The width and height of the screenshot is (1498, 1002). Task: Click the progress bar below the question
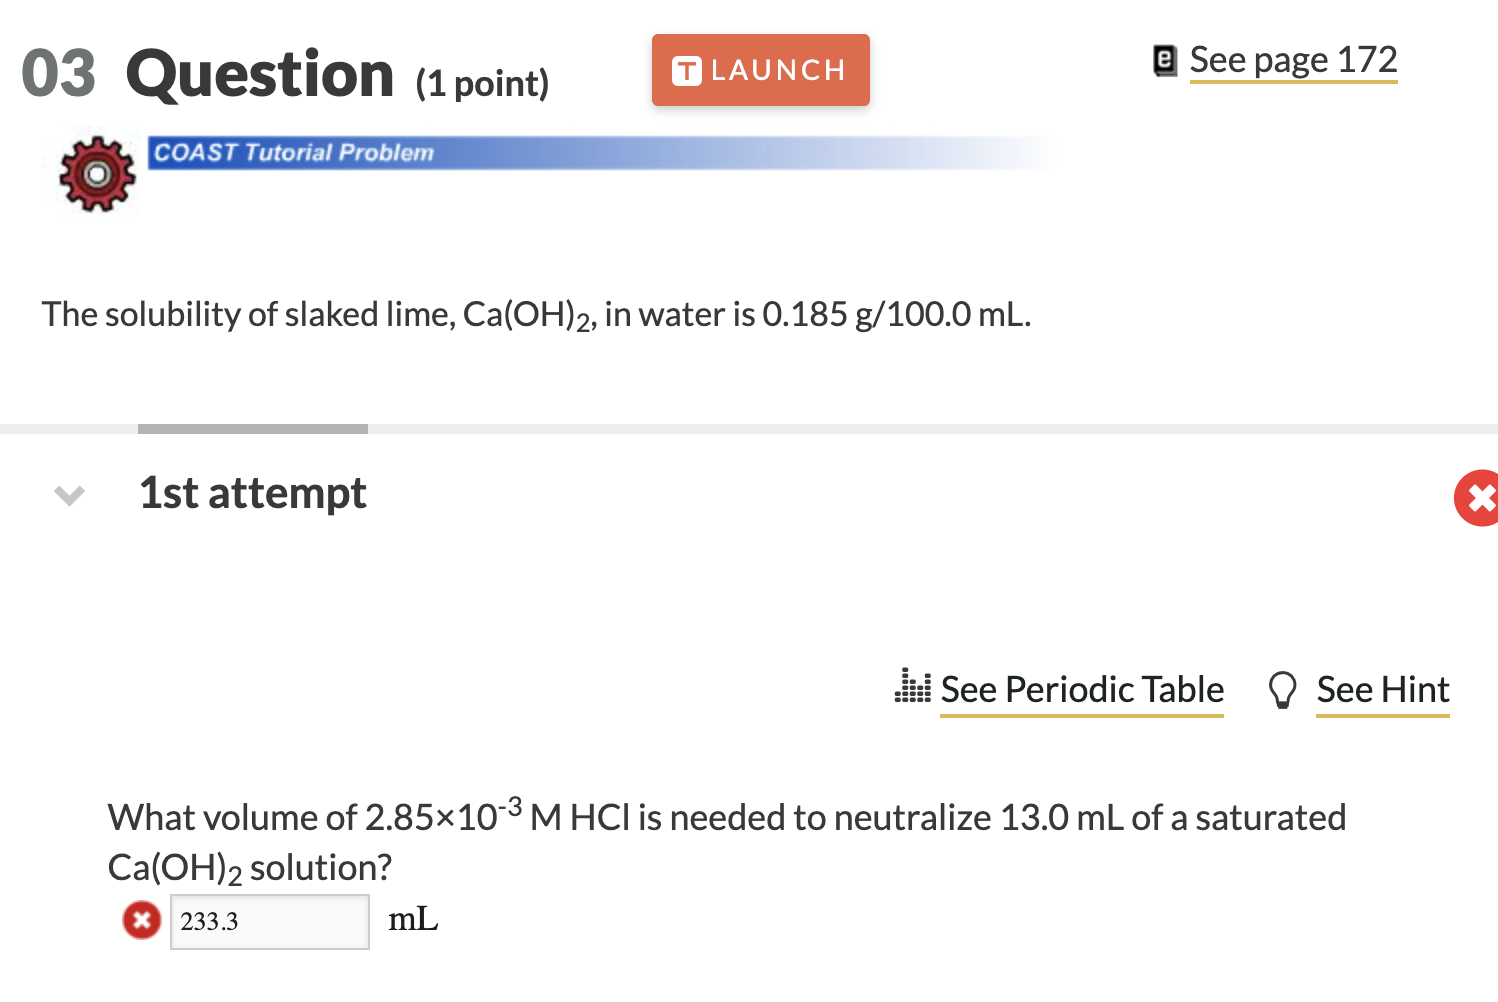[251, 428]
